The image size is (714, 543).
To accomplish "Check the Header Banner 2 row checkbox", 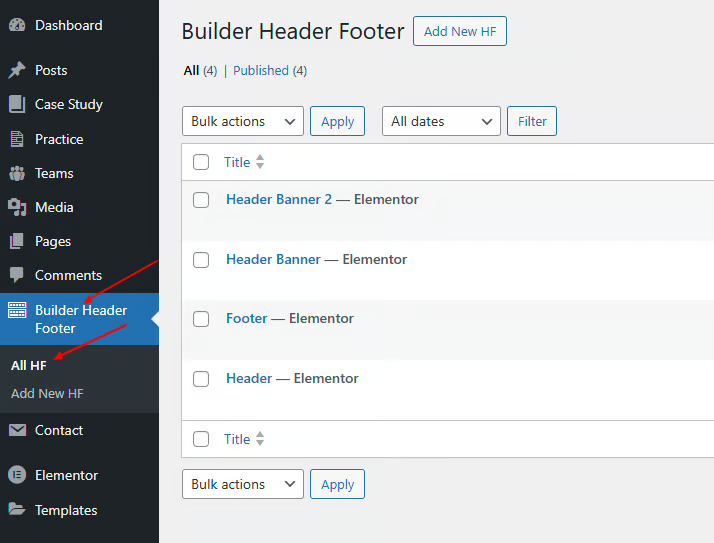I will coord(201,200).
